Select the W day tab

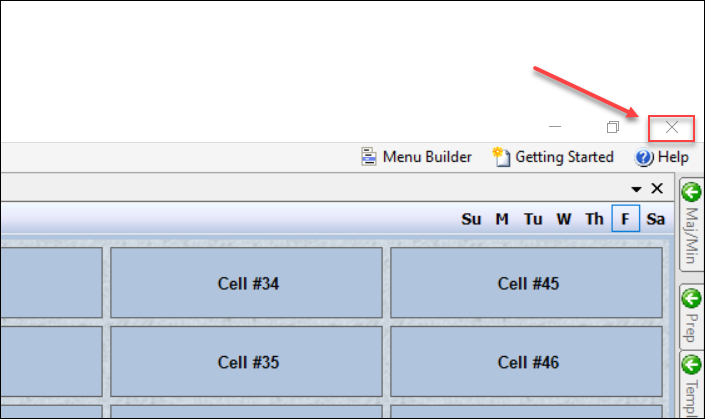coord(564,219)
